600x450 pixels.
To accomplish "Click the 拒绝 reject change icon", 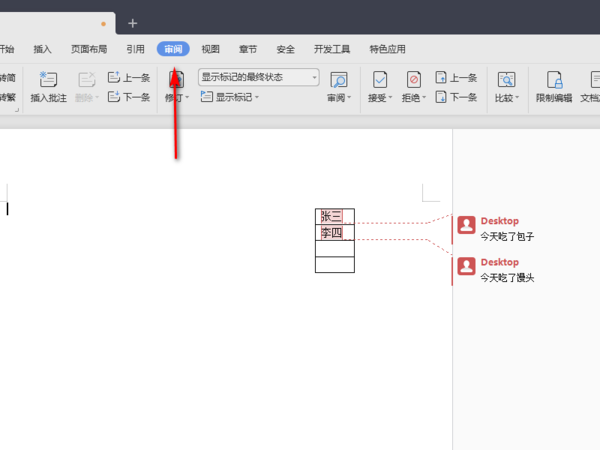I will coord(413,80).
